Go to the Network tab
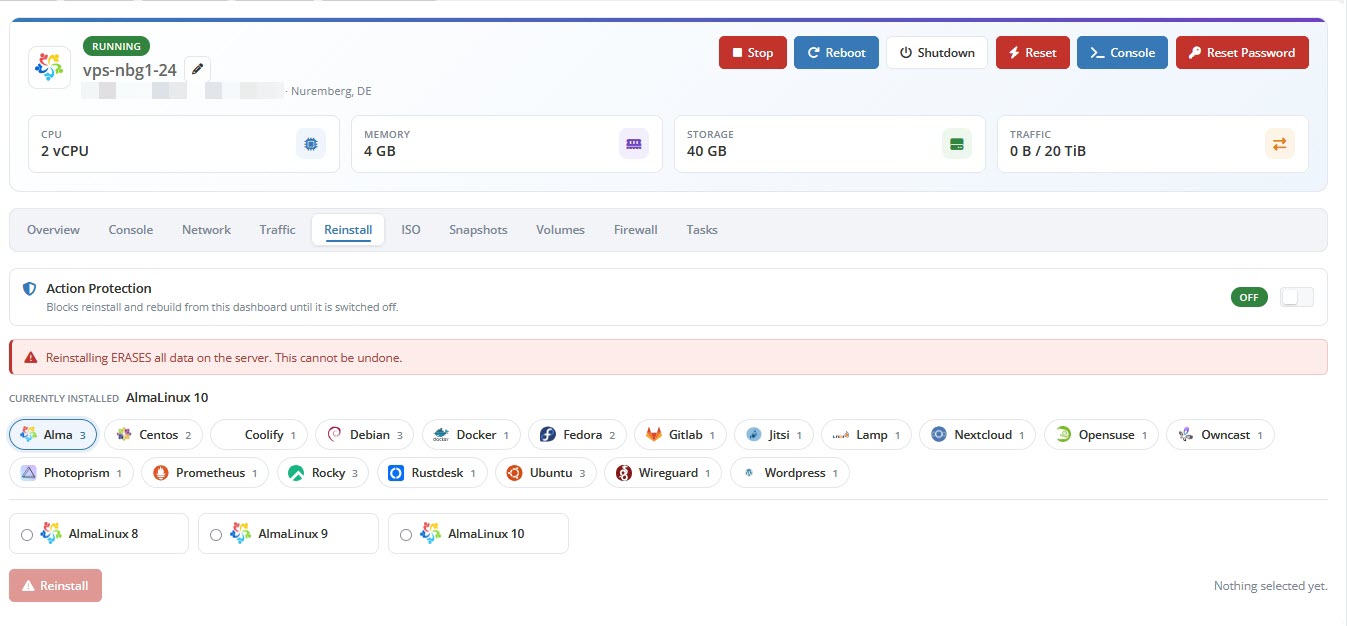 click(x=206, y=230)
